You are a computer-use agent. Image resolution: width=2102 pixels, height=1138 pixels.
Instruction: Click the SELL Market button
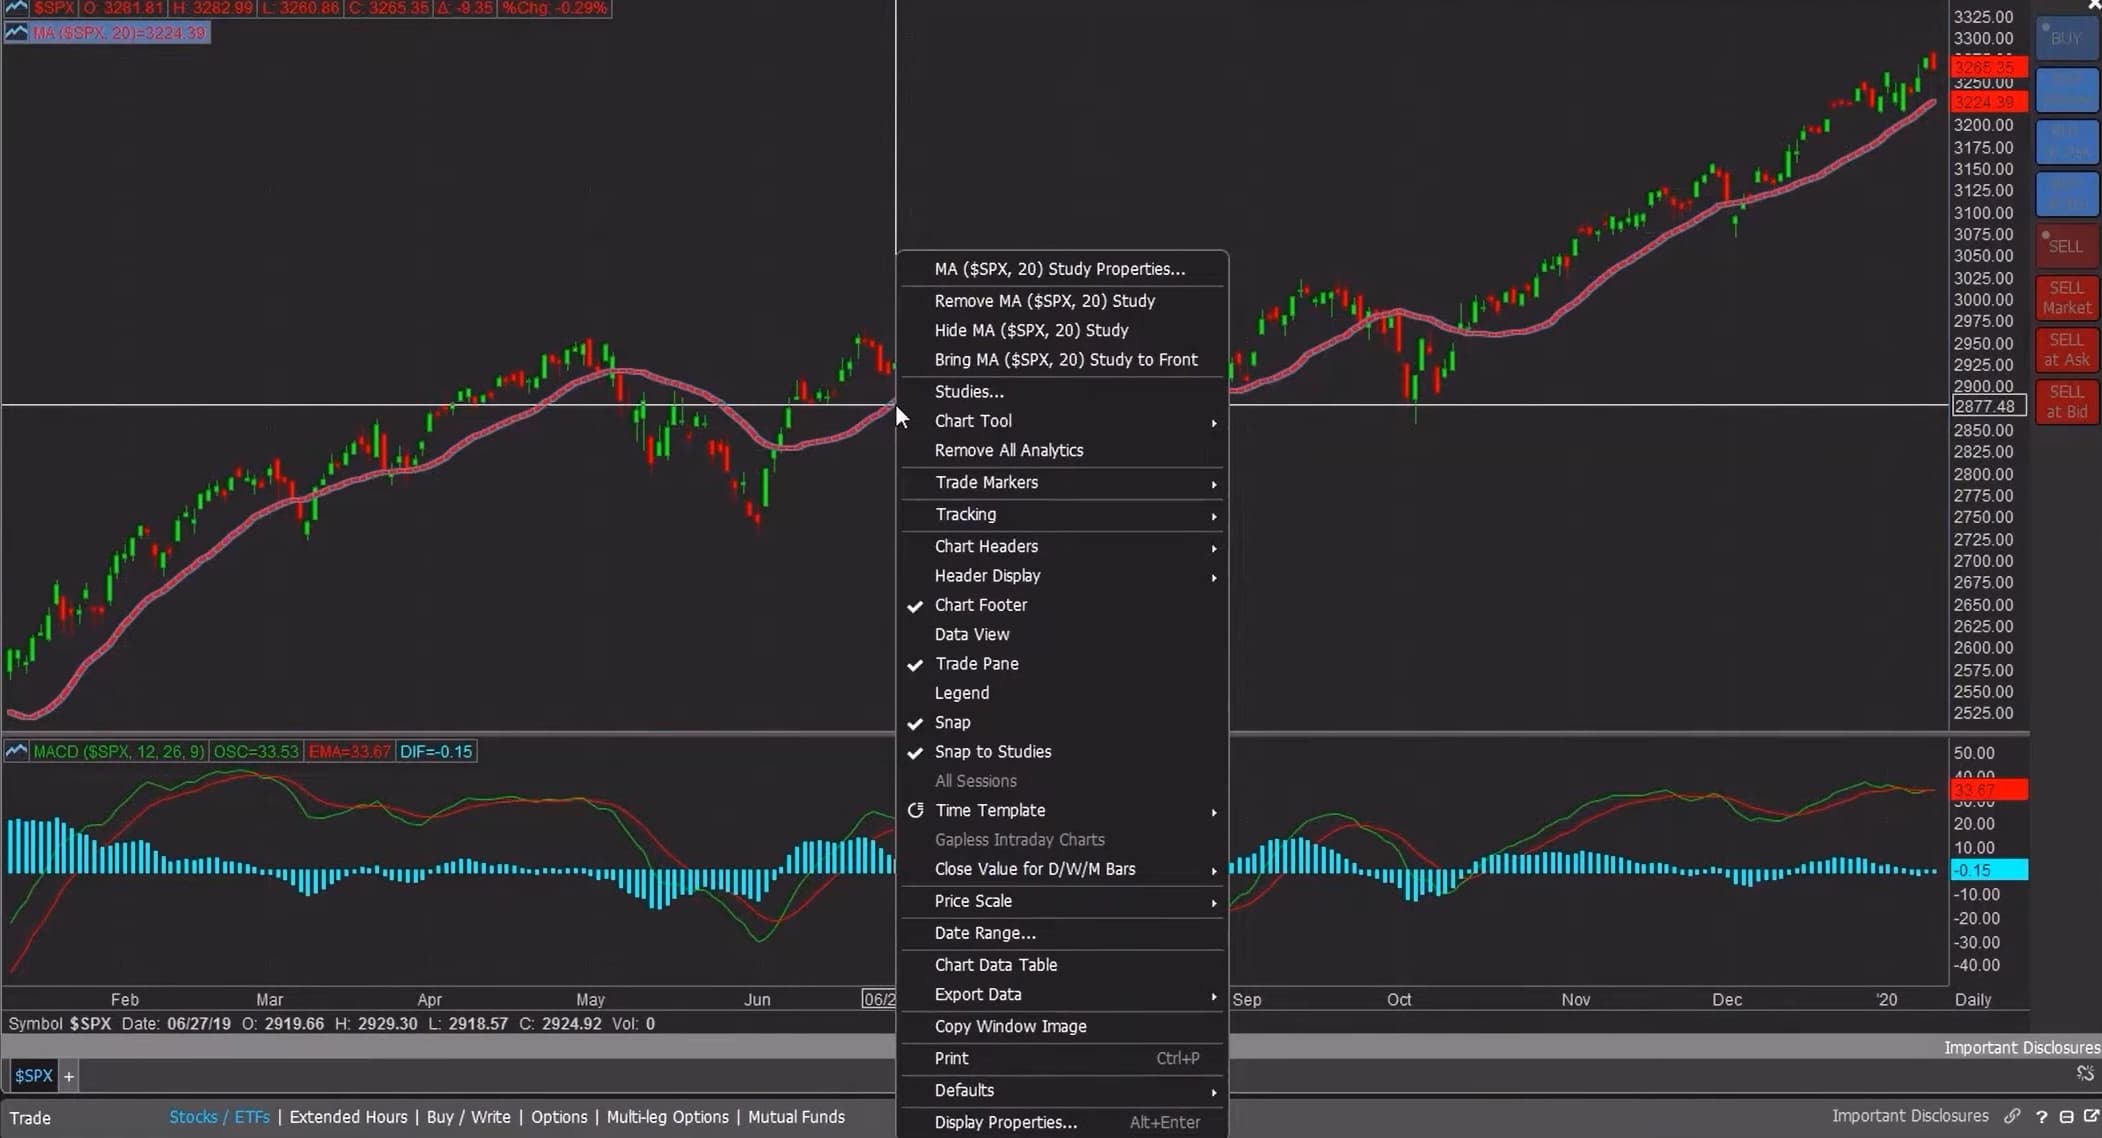[2066, 298]
